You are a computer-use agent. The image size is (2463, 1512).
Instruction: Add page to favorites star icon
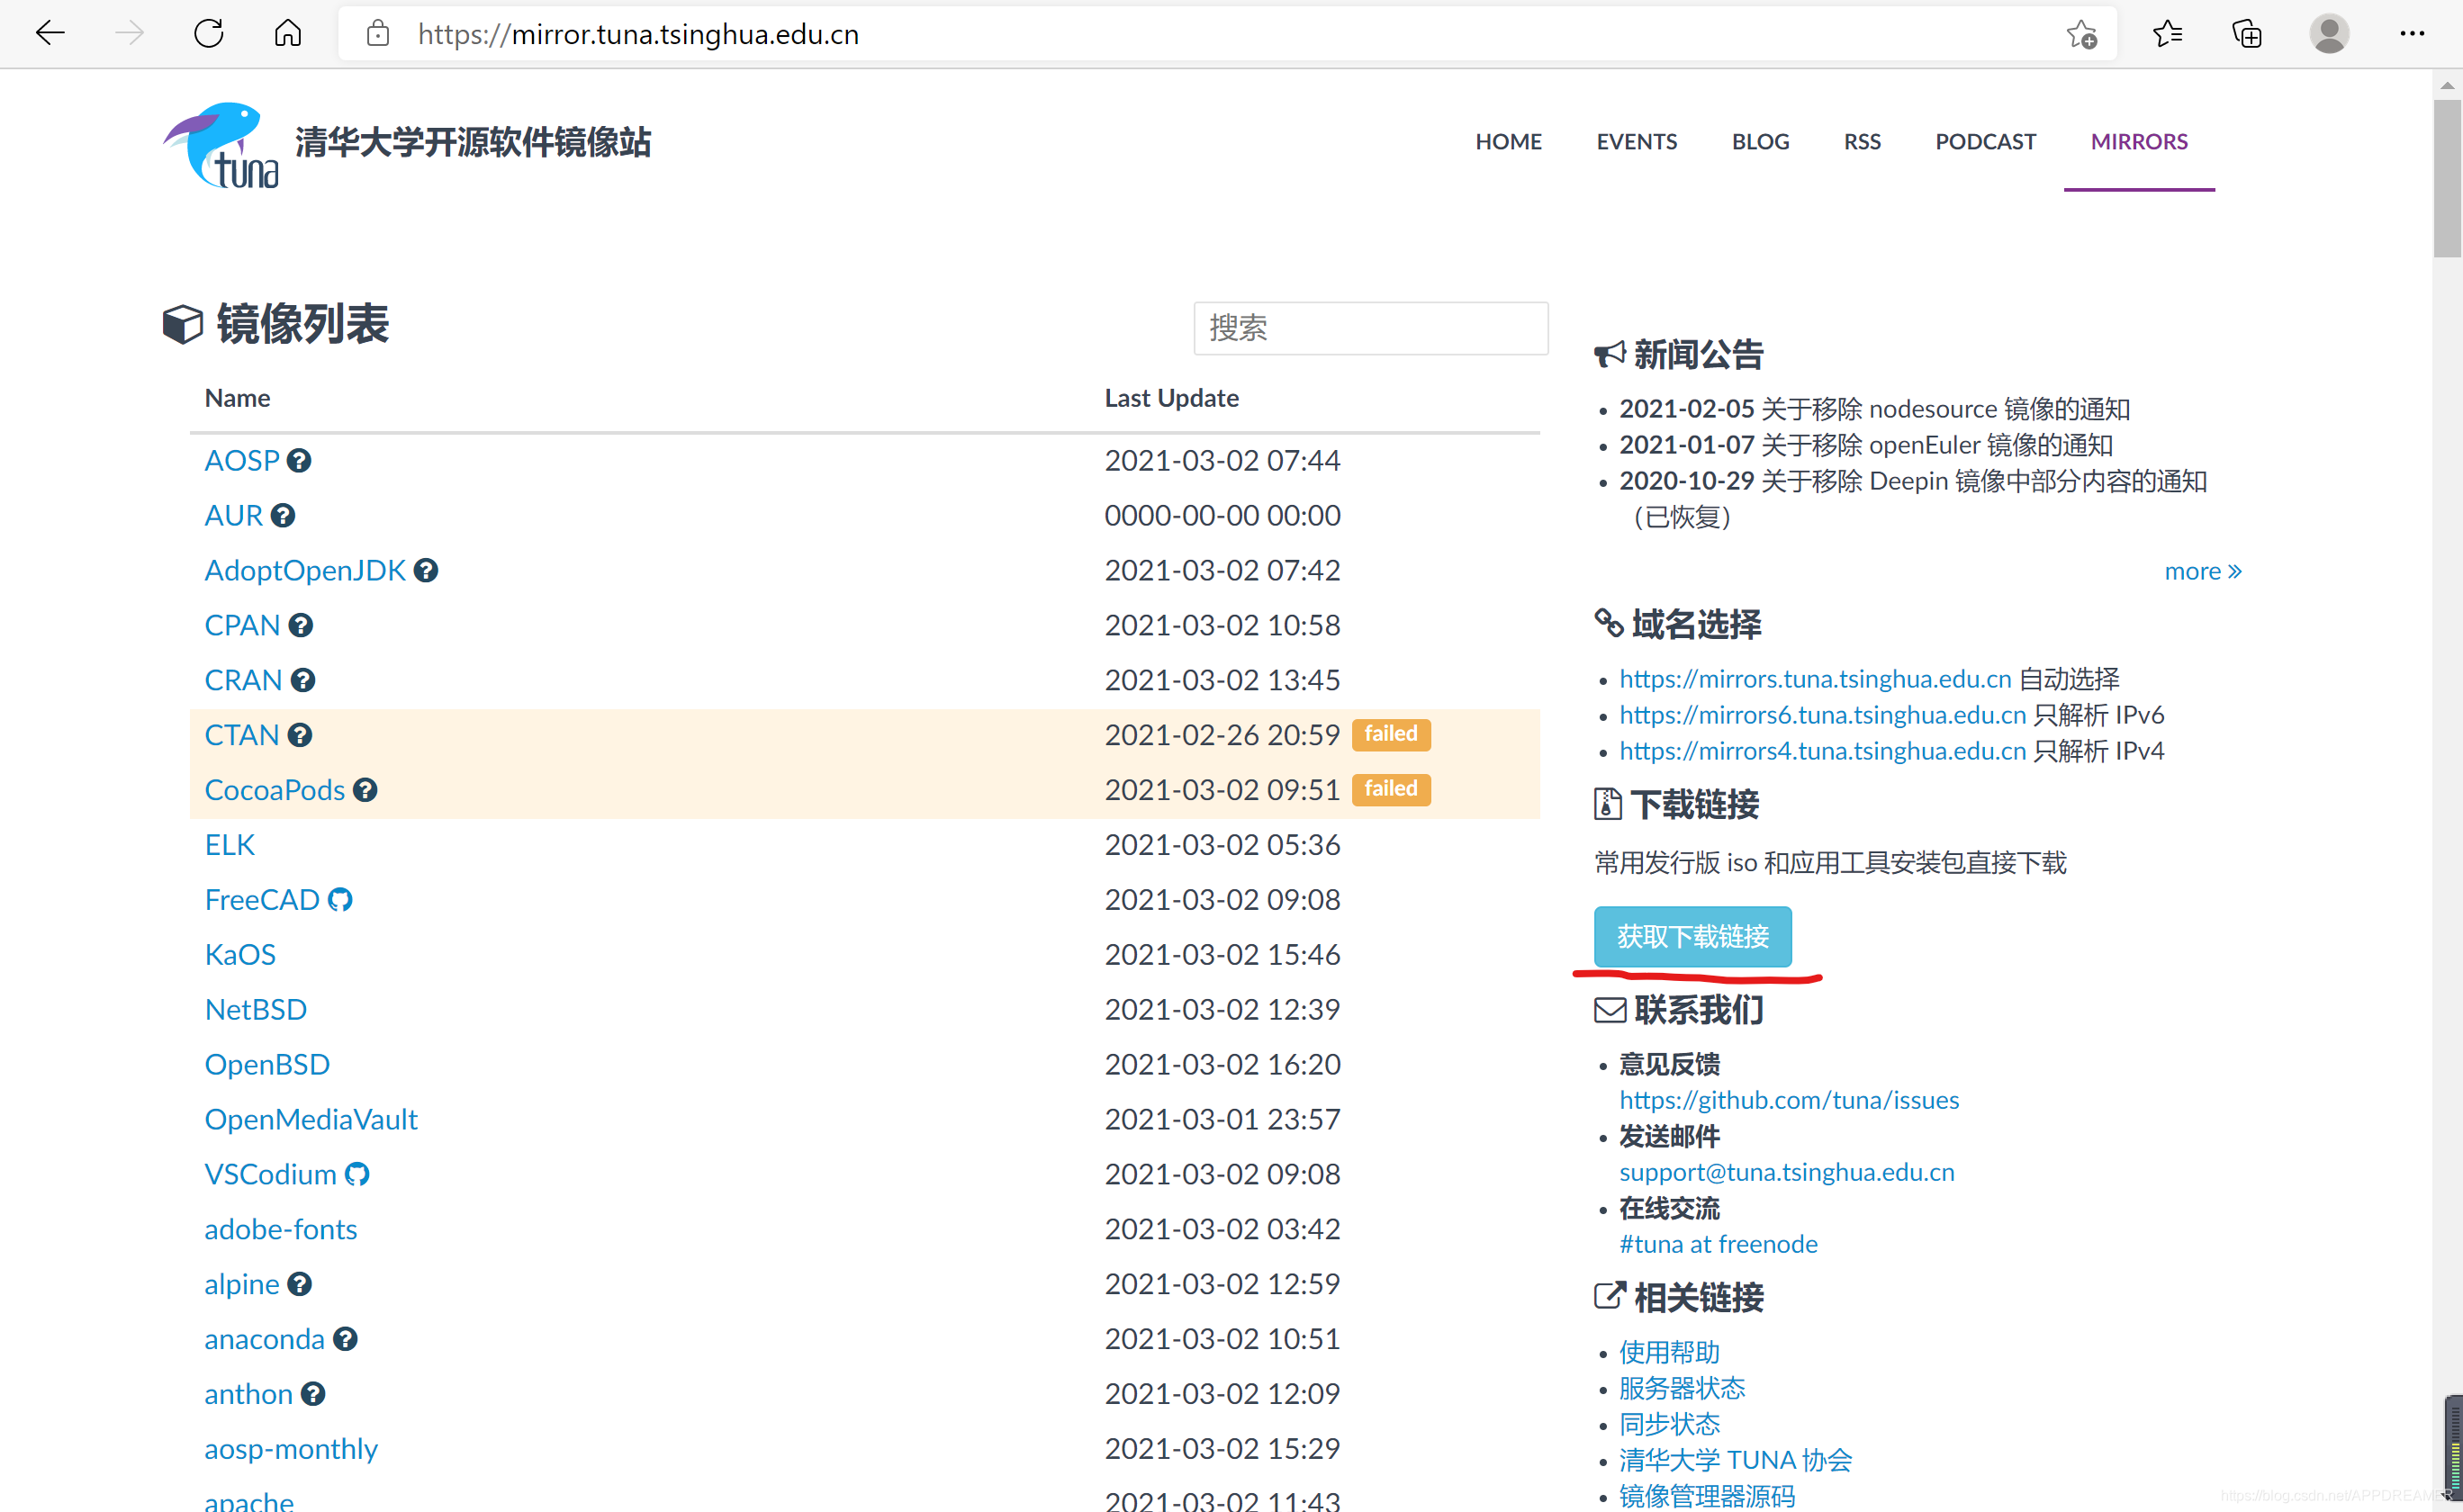click(2081, 34)
